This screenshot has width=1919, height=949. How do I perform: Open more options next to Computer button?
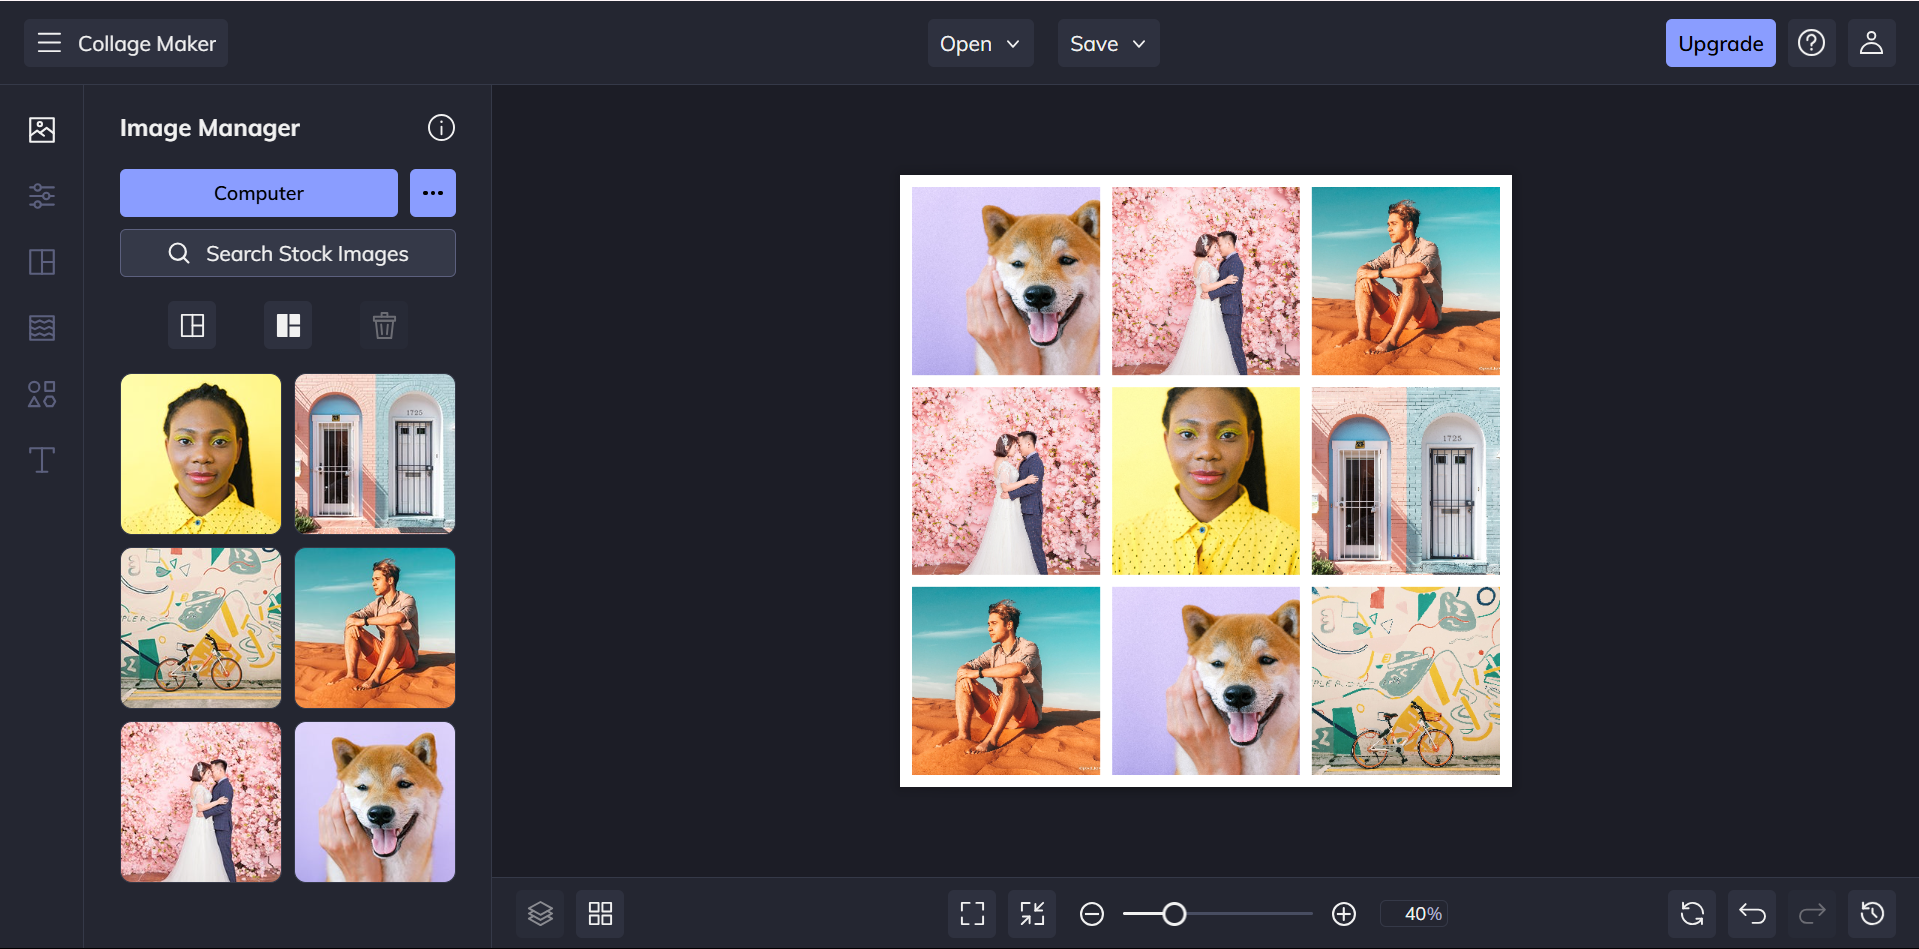(432, 192)
